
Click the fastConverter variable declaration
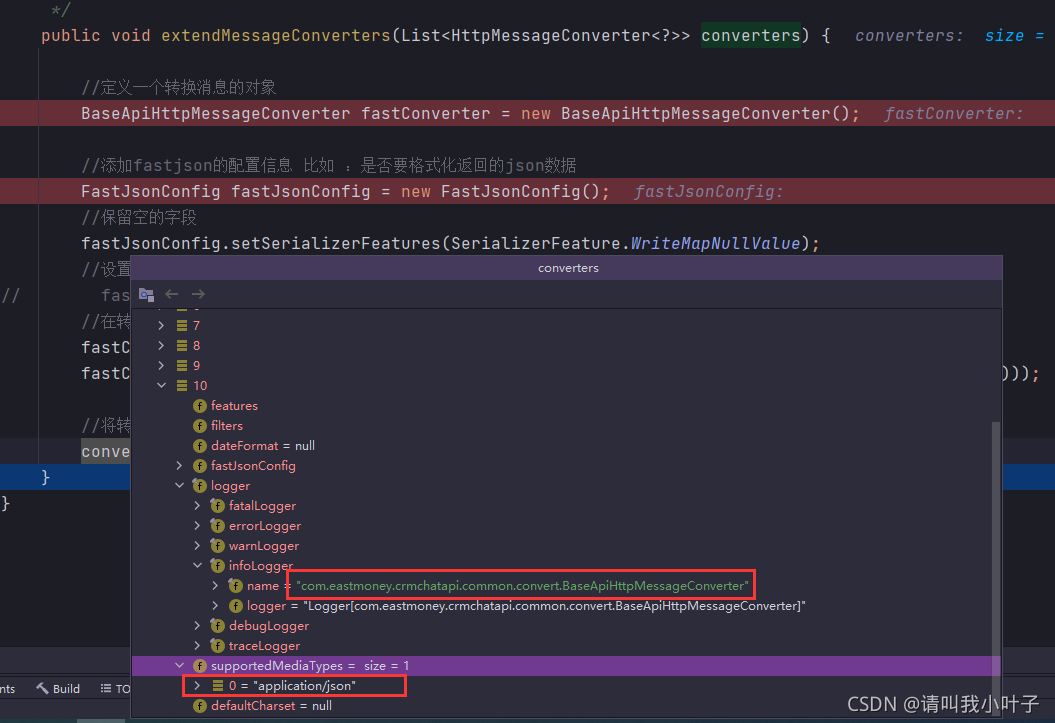click(425, 113)
